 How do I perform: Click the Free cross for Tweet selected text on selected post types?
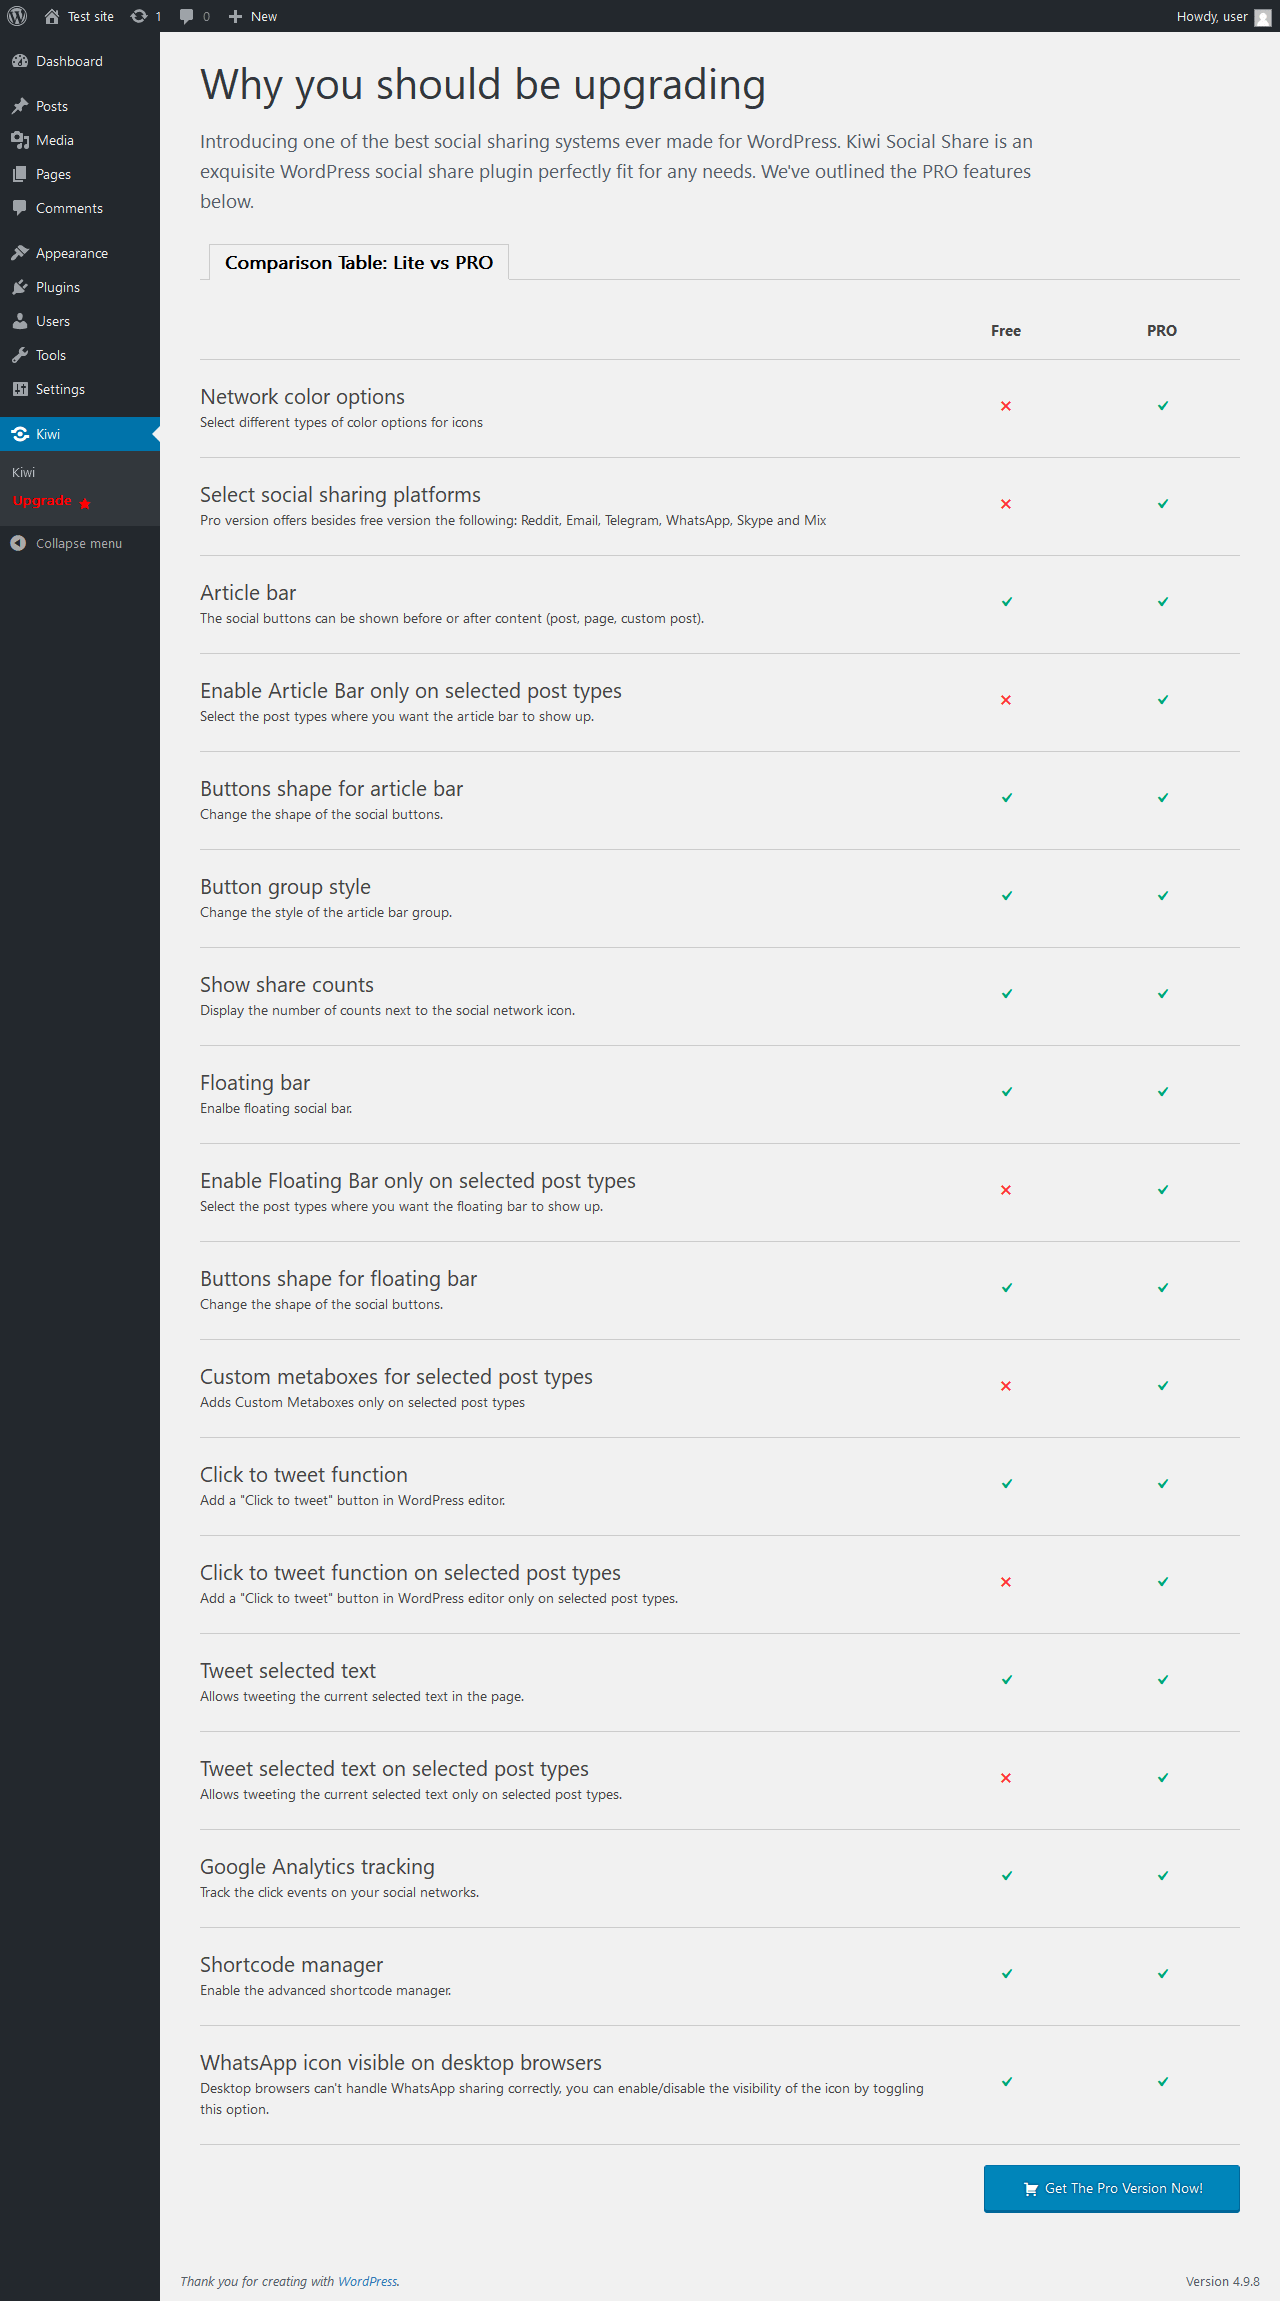[1006, 1778]
